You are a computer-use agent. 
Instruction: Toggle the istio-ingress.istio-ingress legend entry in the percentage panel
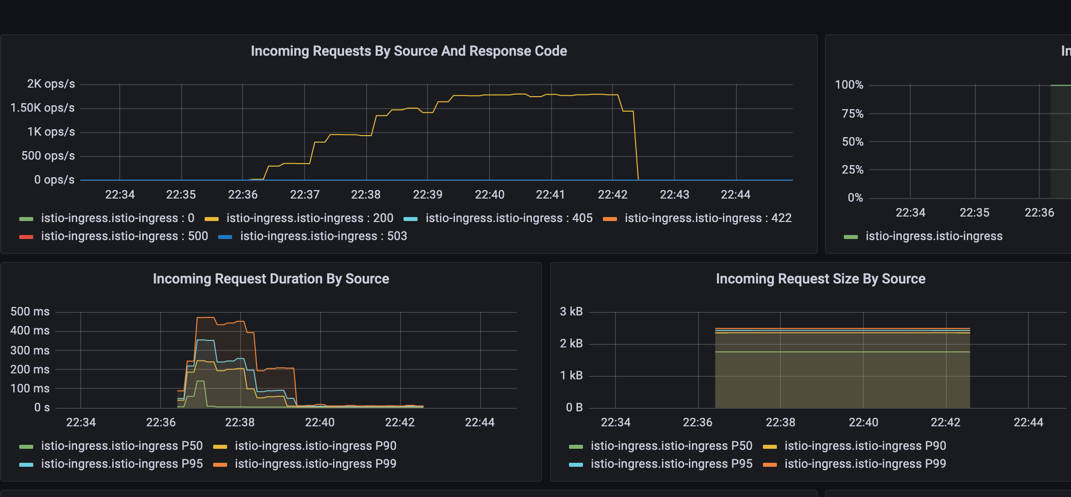(x=934, y=236)
